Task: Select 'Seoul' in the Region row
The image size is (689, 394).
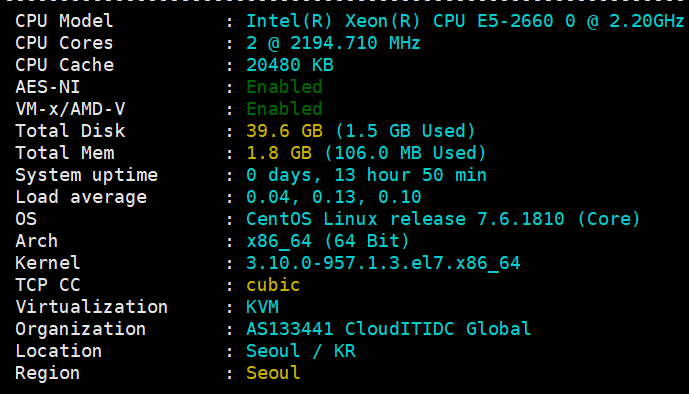Action: (x=273, y=372)
